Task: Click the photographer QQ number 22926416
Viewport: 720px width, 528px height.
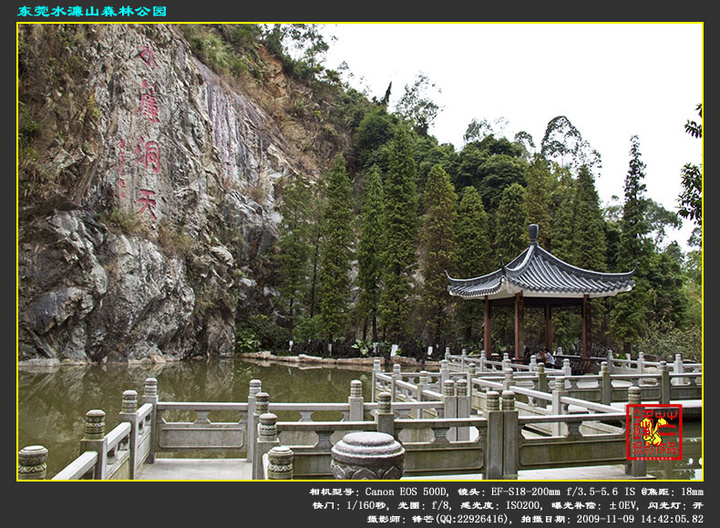Action: (x=480, y=519)
